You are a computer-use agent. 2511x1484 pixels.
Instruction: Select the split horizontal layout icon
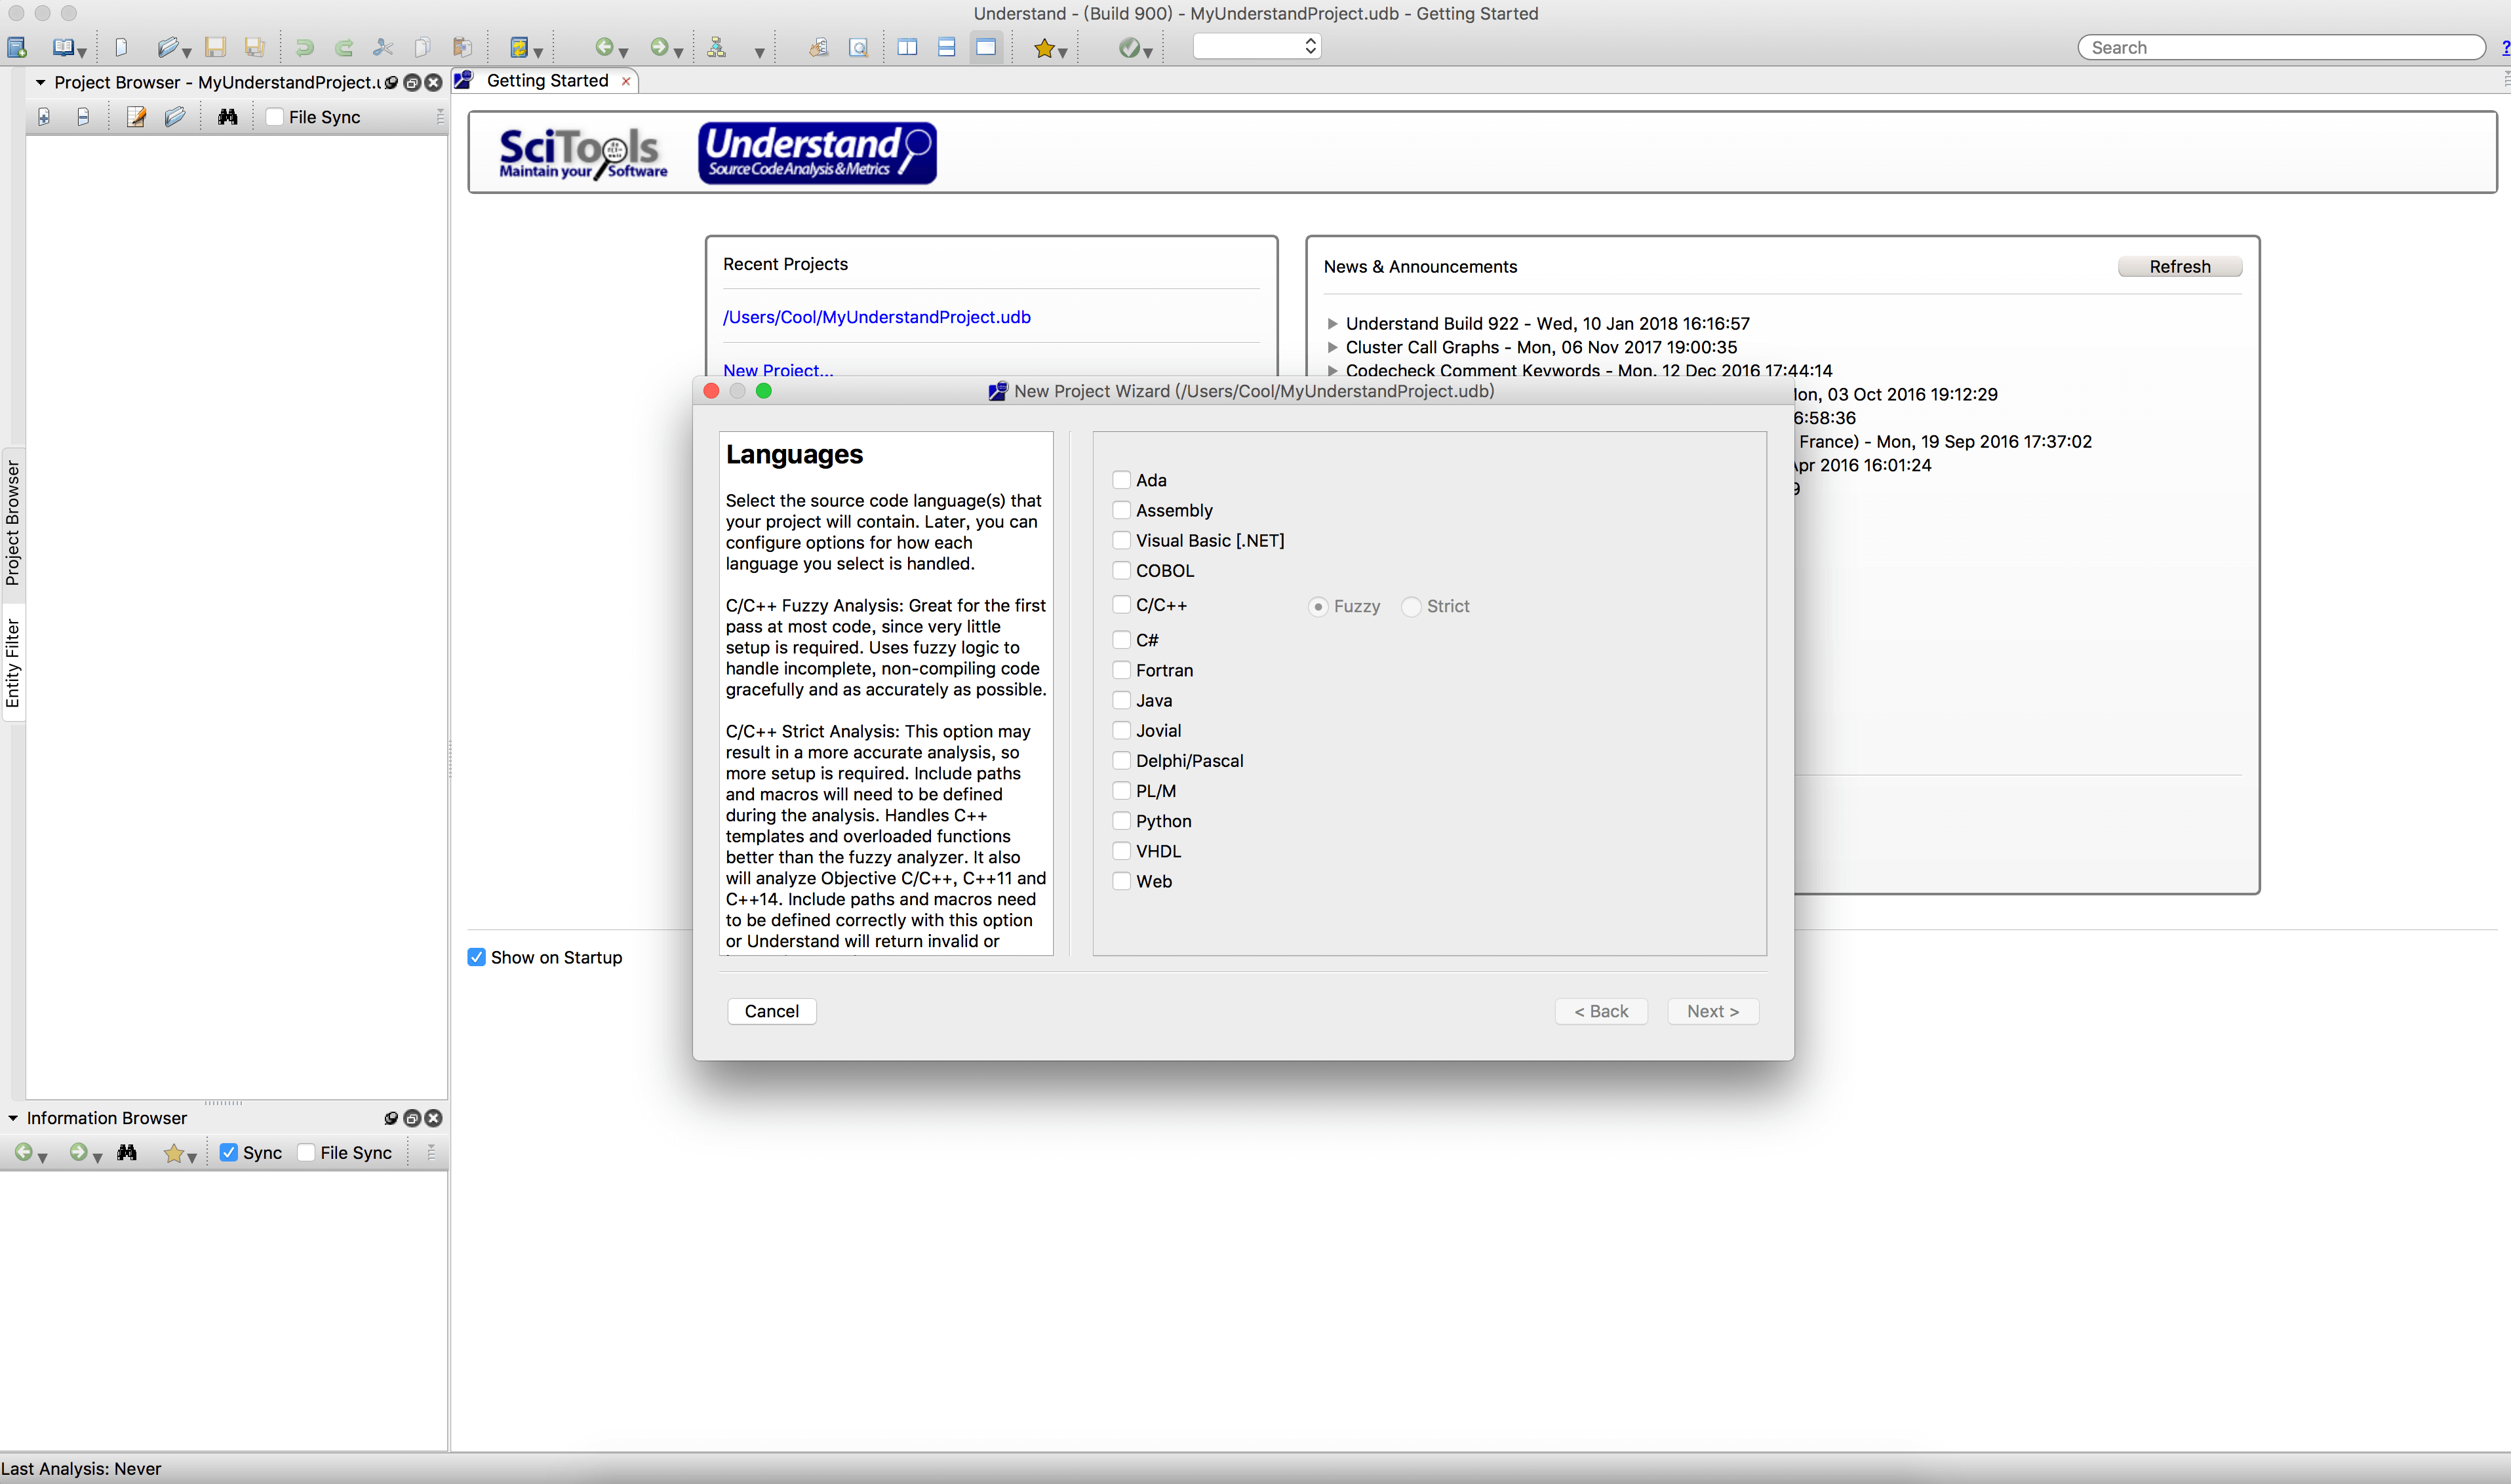click(x=946, y=47)
